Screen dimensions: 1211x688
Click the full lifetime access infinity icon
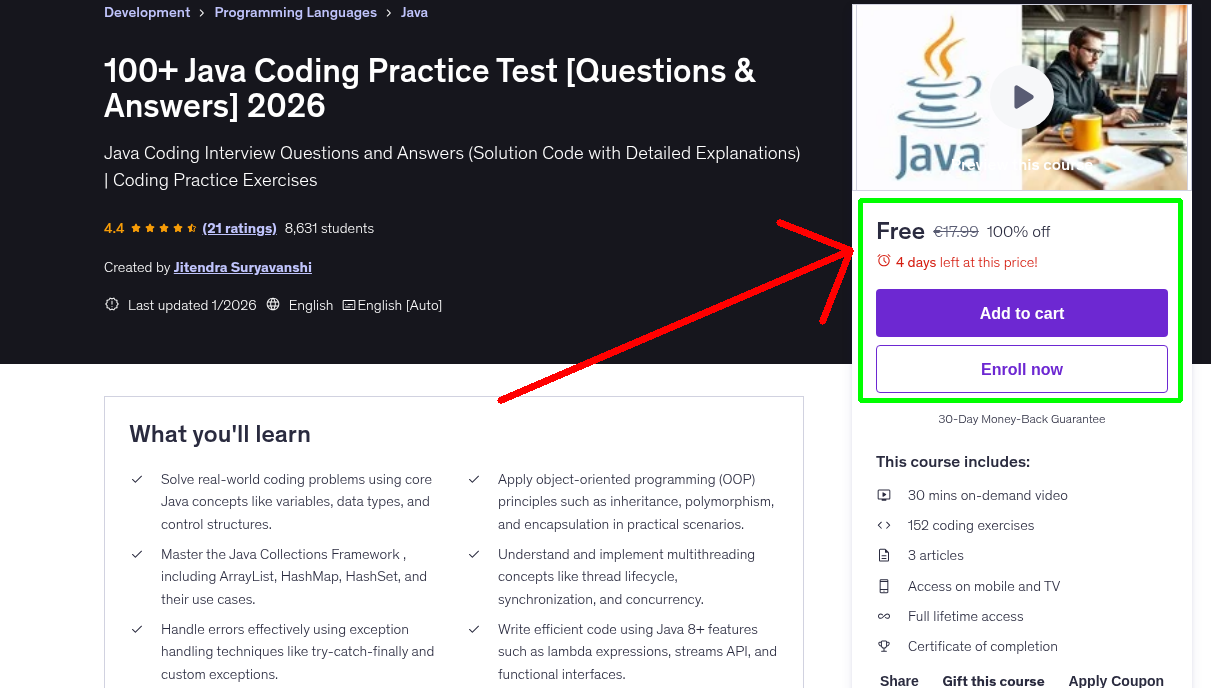tap(884, 616)
